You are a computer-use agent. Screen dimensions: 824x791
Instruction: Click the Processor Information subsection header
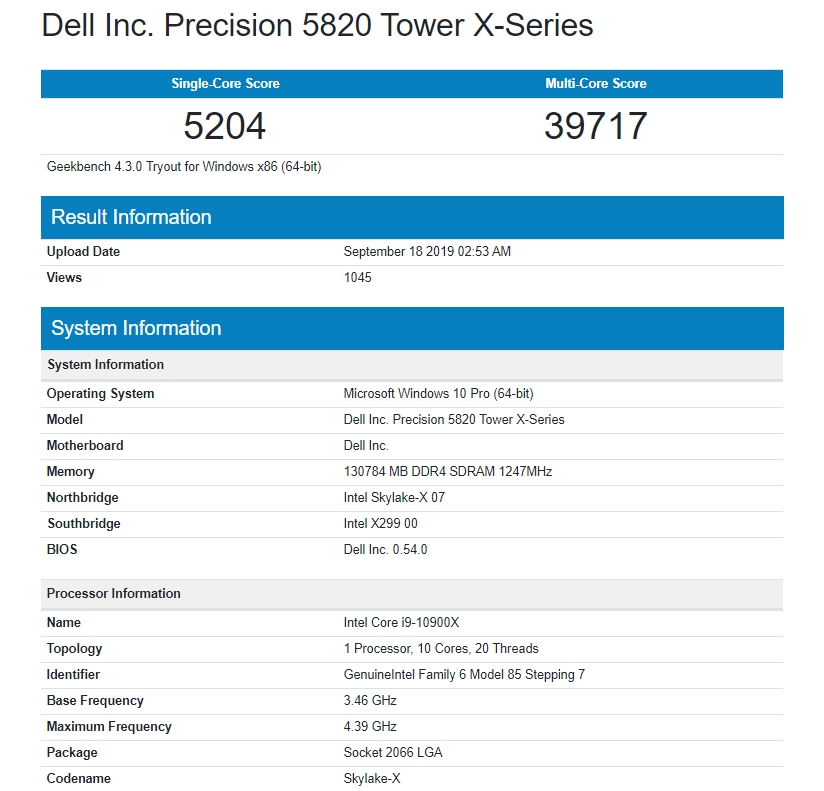[113, 594]
